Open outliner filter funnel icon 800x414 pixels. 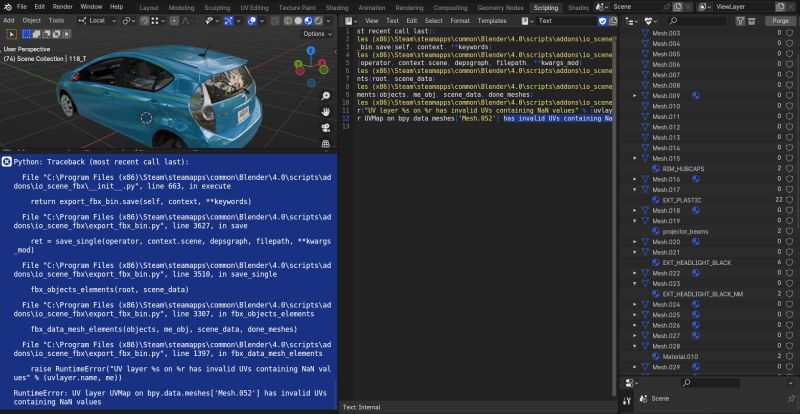click(x=740, y=21)
